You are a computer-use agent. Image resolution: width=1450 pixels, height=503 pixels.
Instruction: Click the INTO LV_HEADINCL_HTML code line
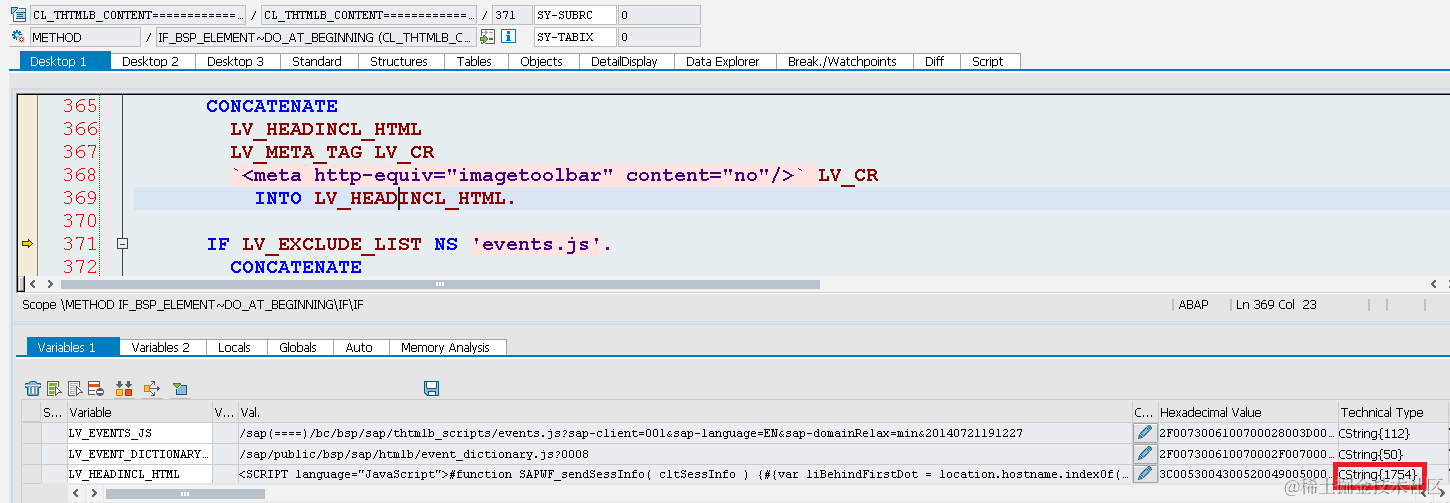(385, 198)
